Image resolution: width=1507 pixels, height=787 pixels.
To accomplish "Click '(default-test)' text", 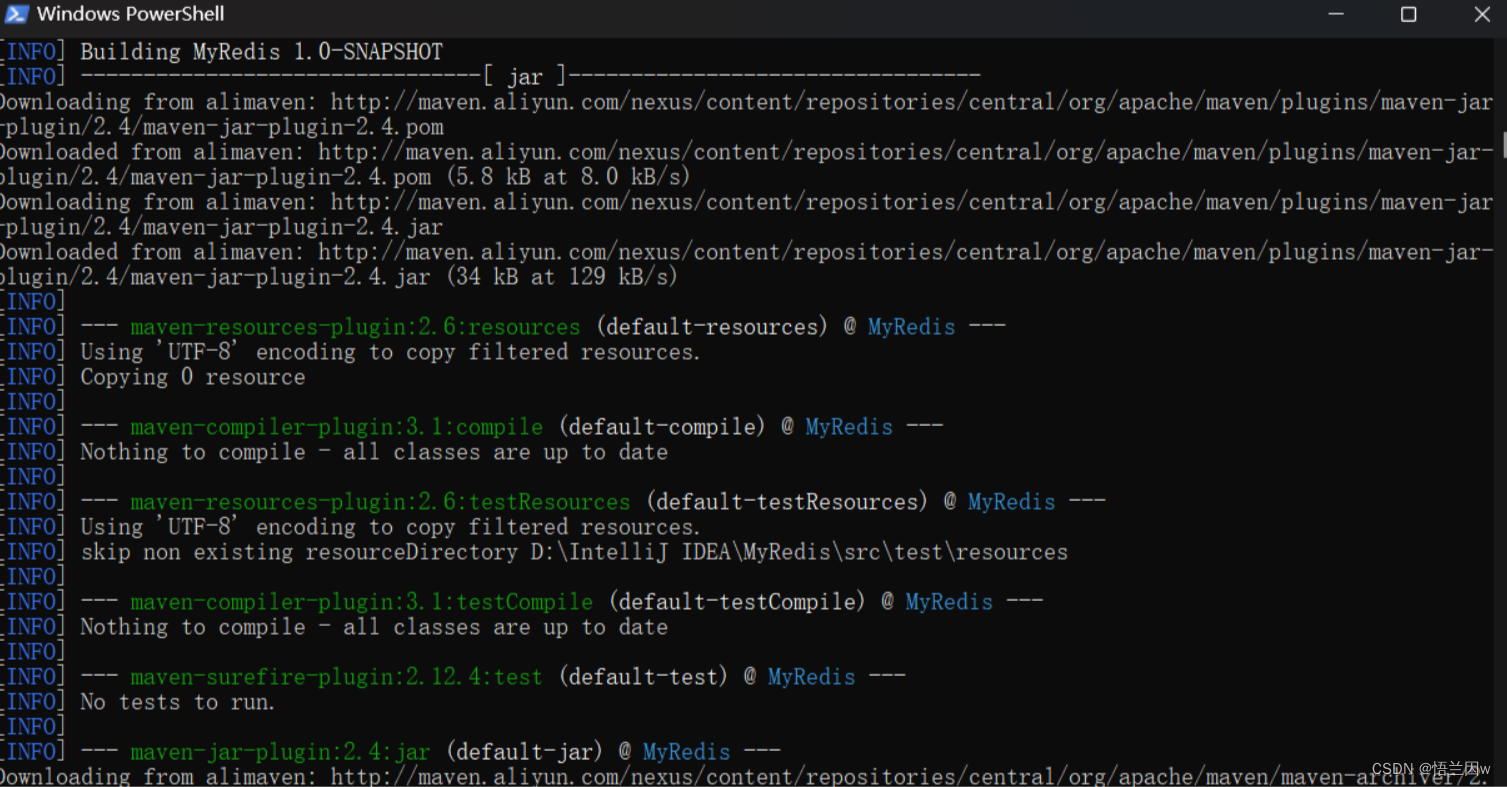I will [x=643, y=677].
